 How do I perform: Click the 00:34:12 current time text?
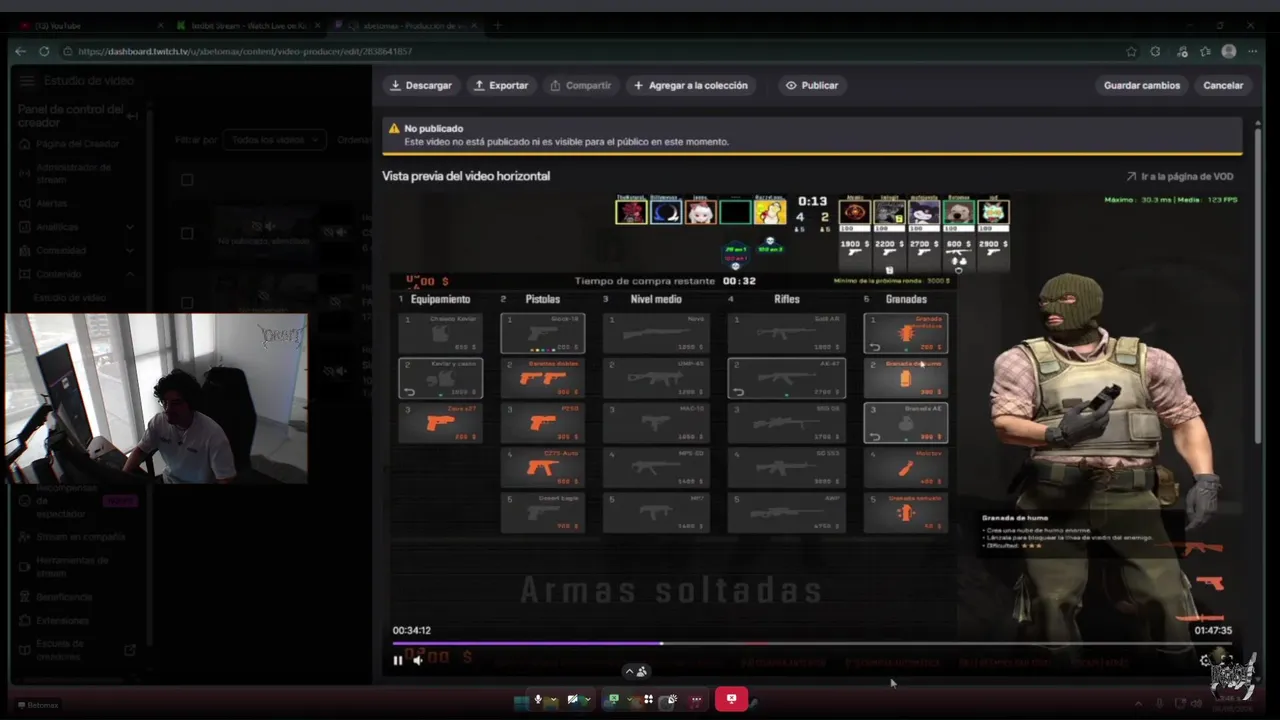[412, 630]
